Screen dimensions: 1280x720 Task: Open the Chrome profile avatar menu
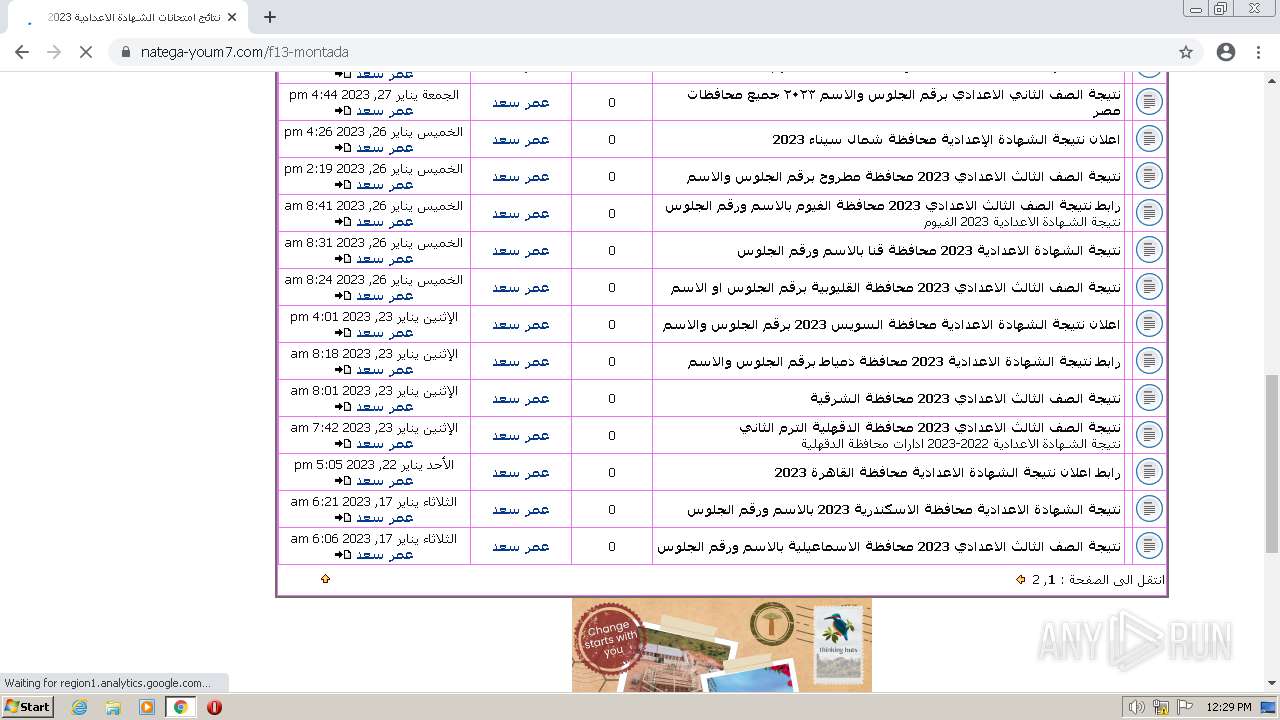coord(1226,52)
